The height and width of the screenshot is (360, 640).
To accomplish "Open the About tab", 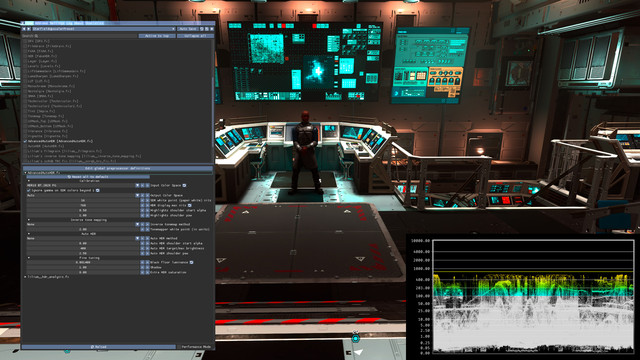I will pos(78,23).
